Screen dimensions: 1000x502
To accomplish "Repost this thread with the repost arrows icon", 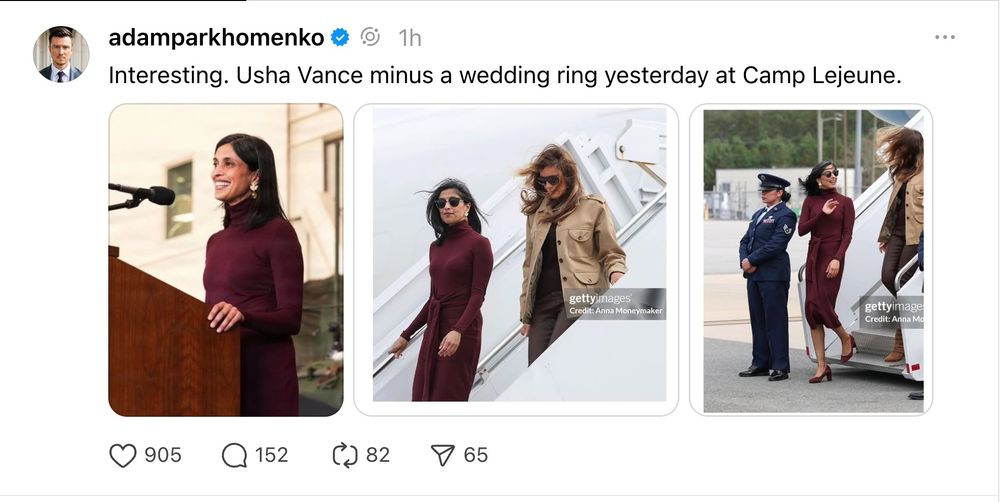I will coord(344,456).
